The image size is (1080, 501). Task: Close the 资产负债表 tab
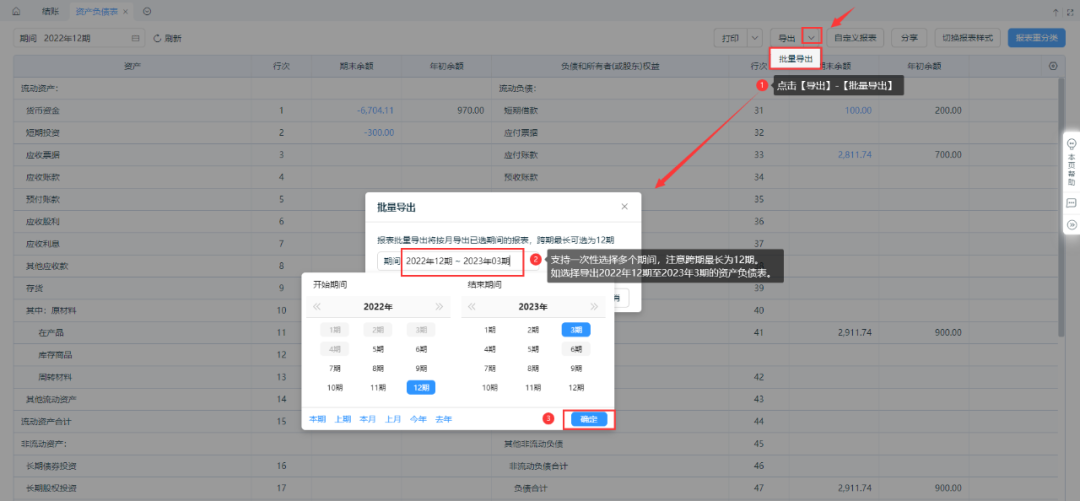(125, 11)
